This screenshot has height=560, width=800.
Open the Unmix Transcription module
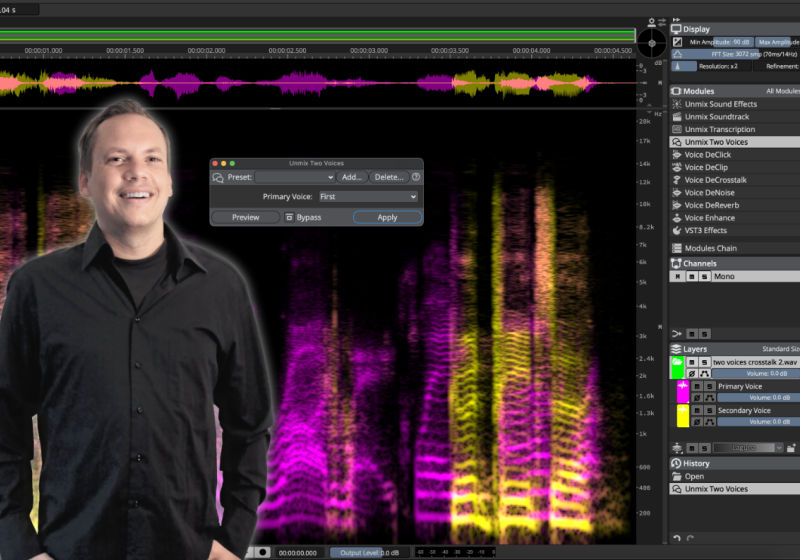tap(735, 130)
